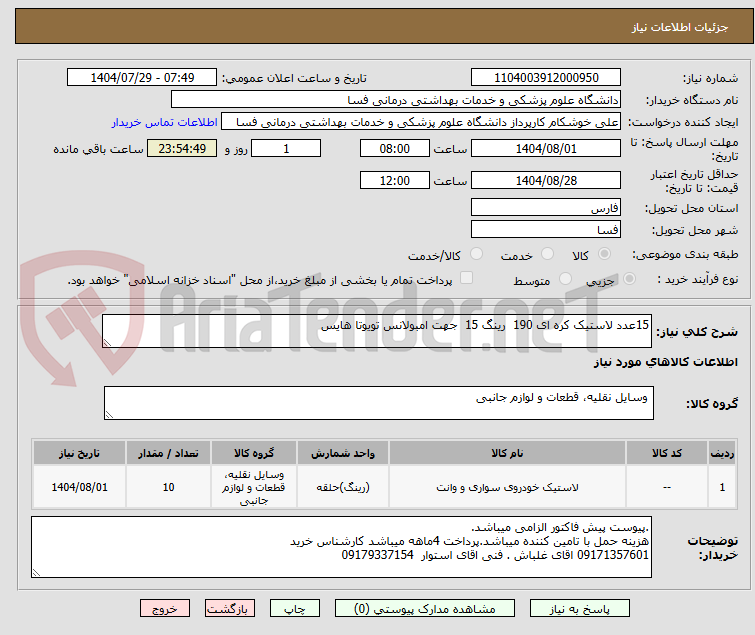Screen dimensions: 755x635
Task: Click the unit cell (رینگ)حلقه
Action: [x=342, y=487]
